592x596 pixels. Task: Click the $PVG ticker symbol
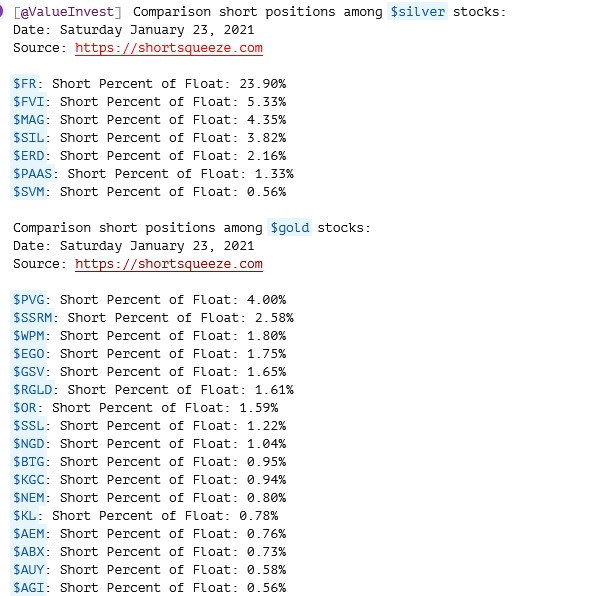(29, 300)
